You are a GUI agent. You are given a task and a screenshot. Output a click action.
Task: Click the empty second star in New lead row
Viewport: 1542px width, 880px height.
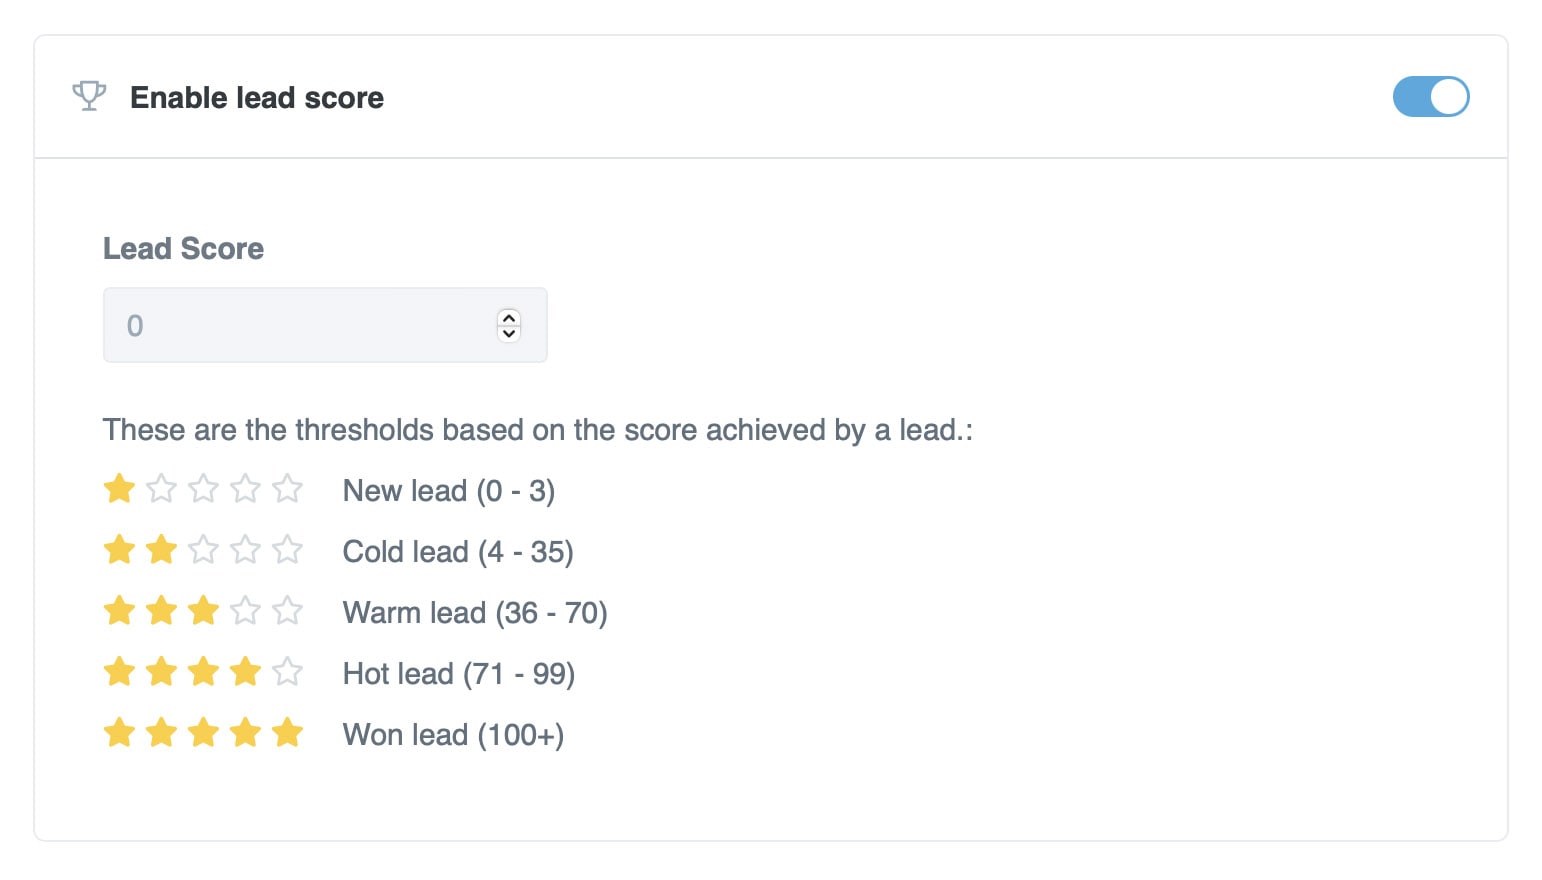161,489
